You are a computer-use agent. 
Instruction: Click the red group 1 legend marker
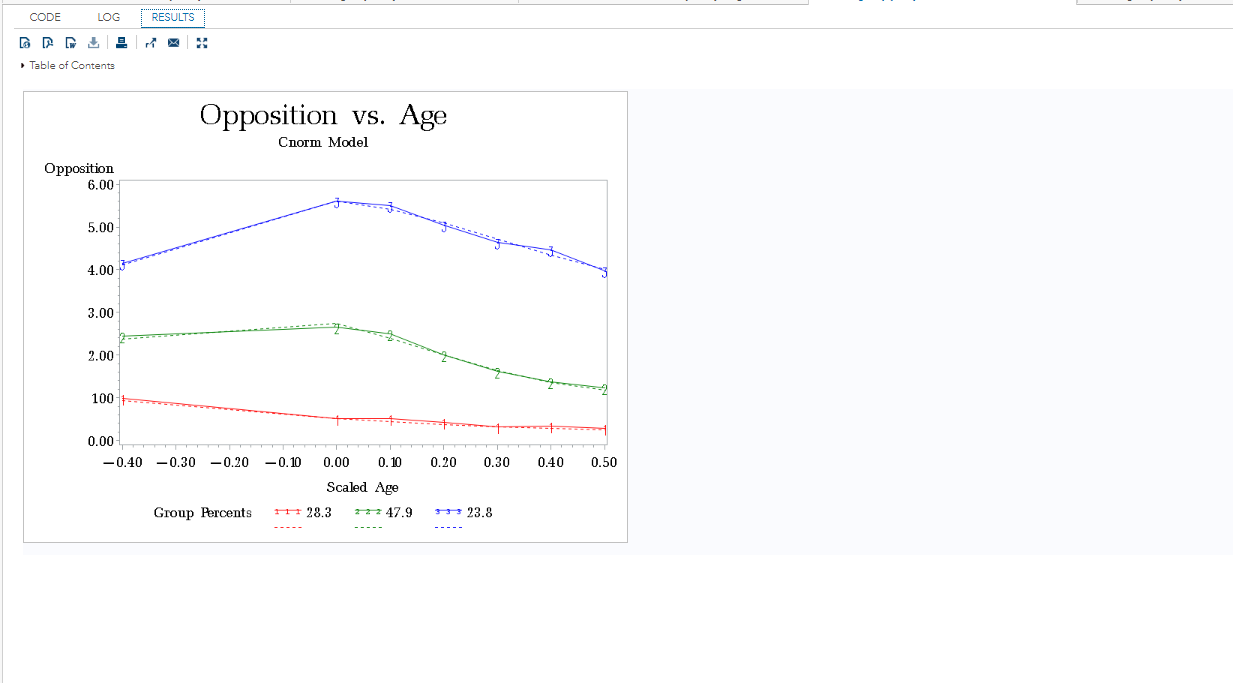point(288,513)
